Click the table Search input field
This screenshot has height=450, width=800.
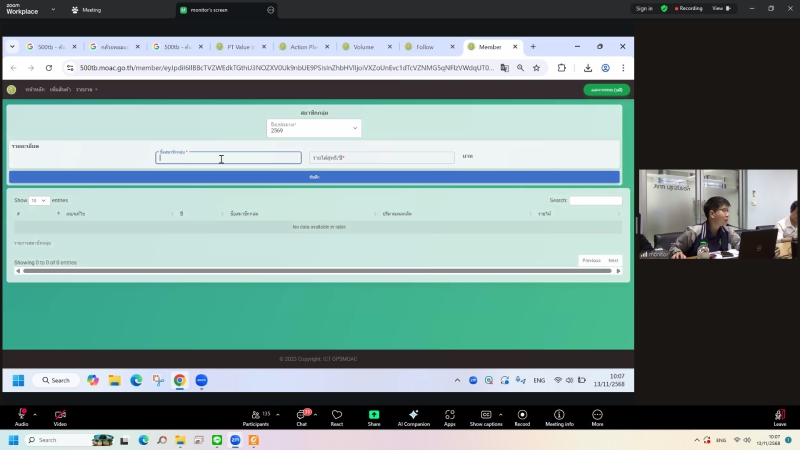596,200
